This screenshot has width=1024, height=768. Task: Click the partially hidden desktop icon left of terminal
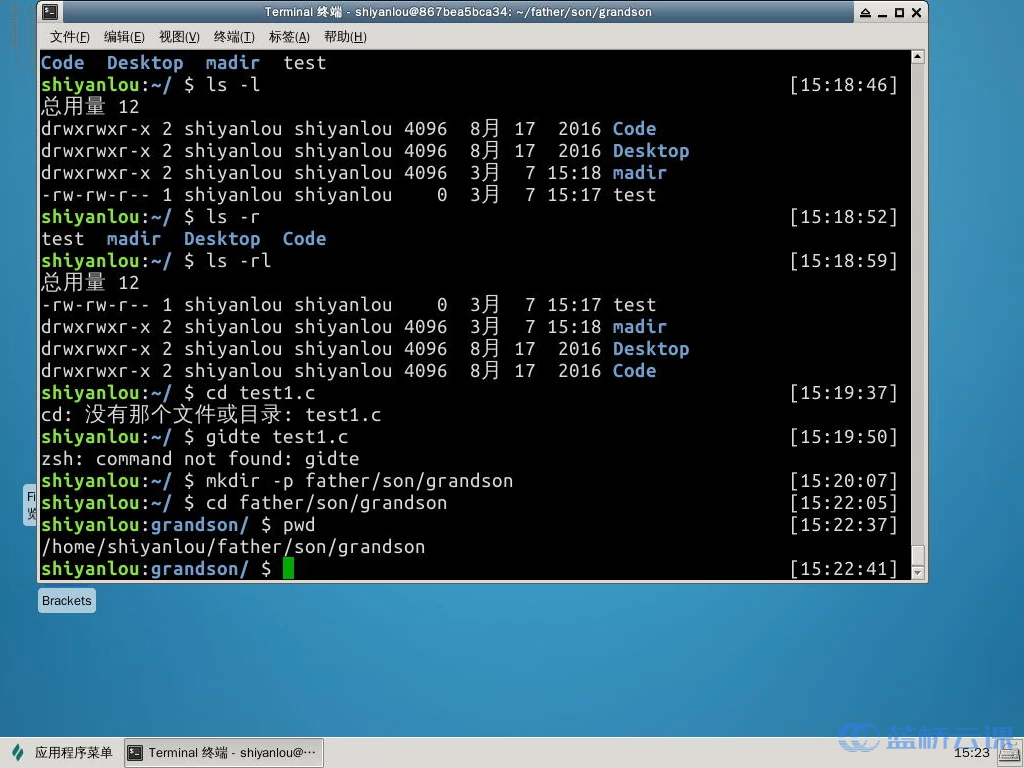click(x=30, y=505)
